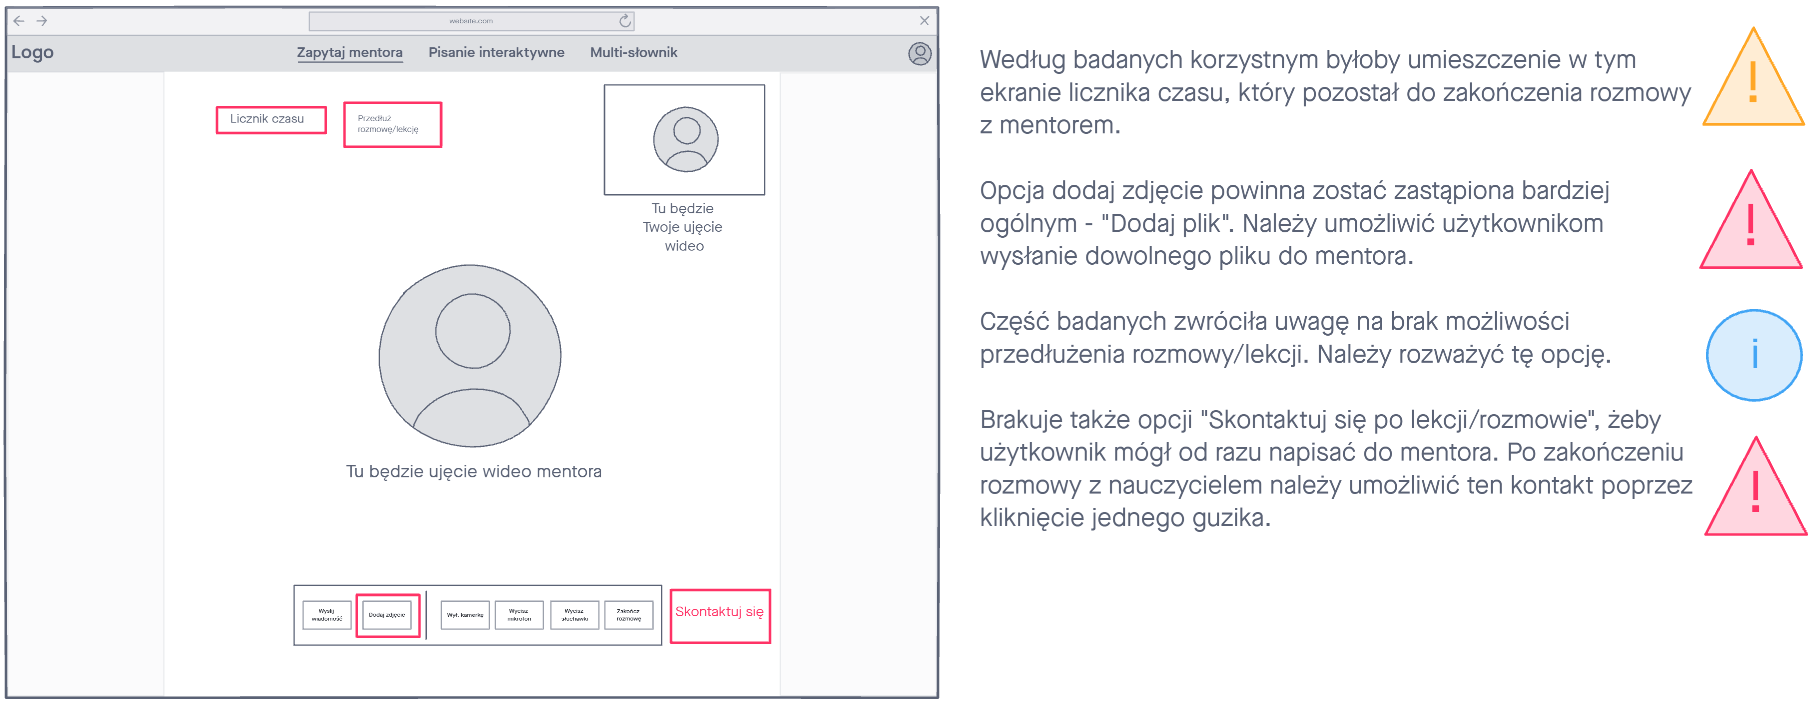Click the Wyślij wiadomość button
The height and width of the screenshot is (703, 1810).
[x=327, y=615]
